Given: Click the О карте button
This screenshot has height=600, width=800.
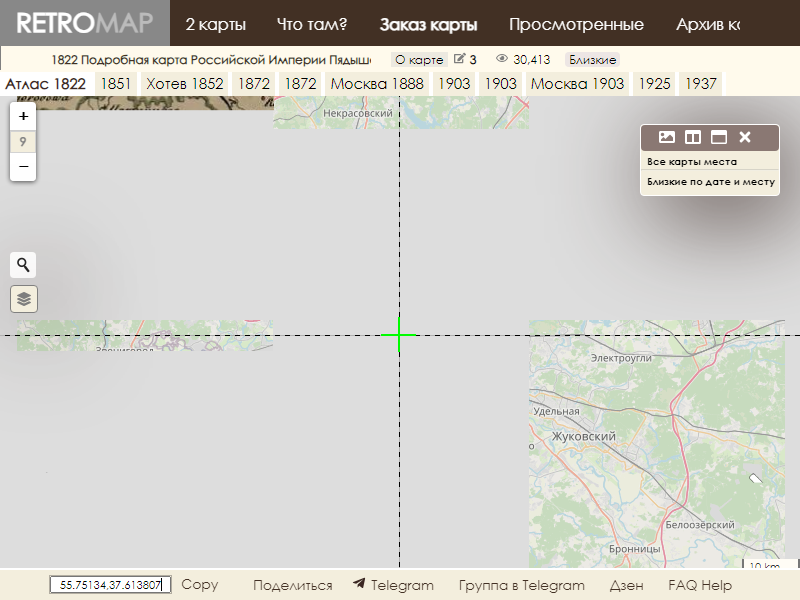Looking at the screenshot, I should 419,60.
